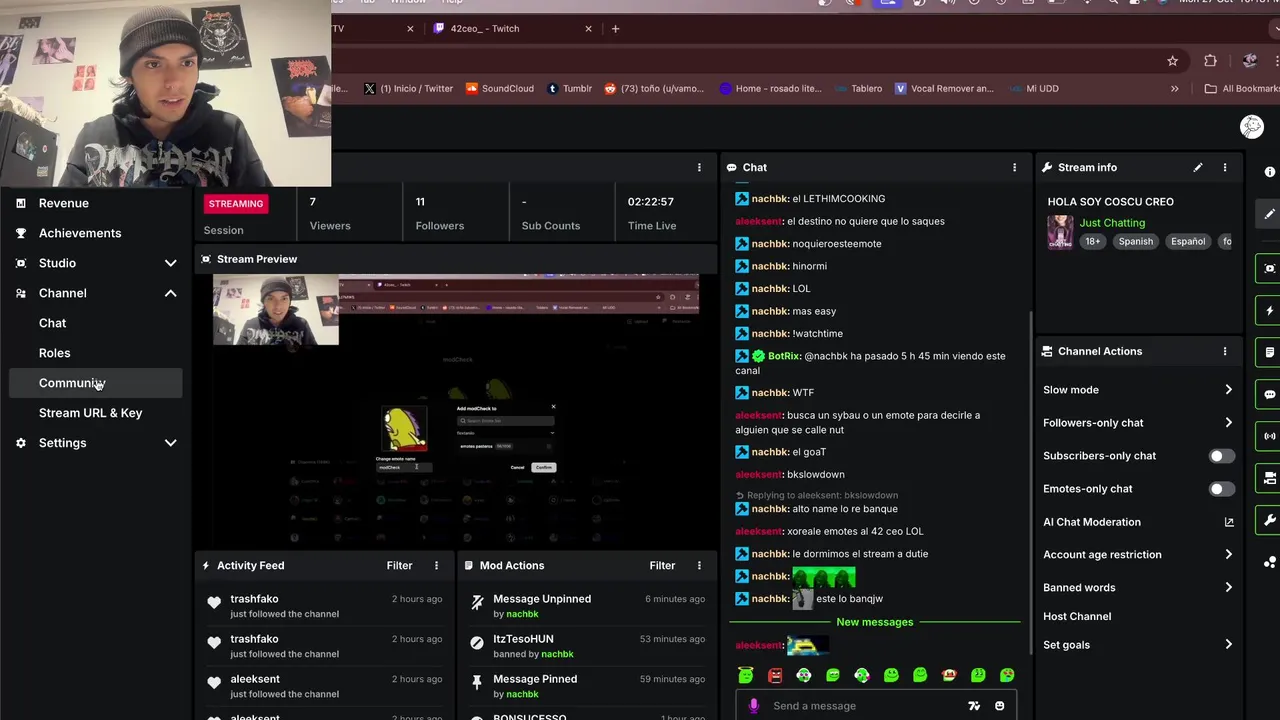Expand the Settings sidebar section
This screenshot has width=1280, height=720.
(x=170, y=443)
